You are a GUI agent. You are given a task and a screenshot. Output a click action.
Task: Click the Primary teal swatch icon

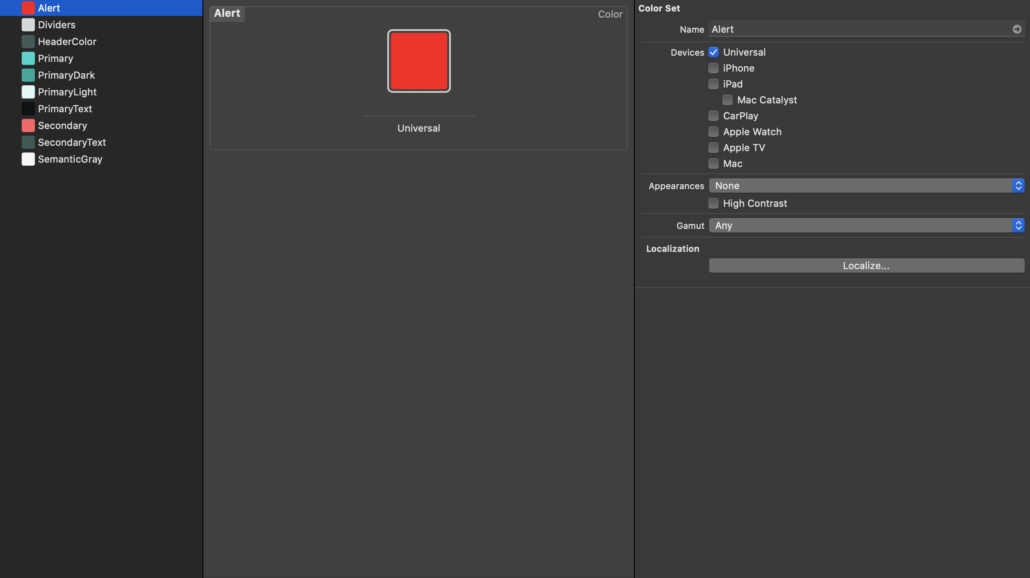point(28,59)
